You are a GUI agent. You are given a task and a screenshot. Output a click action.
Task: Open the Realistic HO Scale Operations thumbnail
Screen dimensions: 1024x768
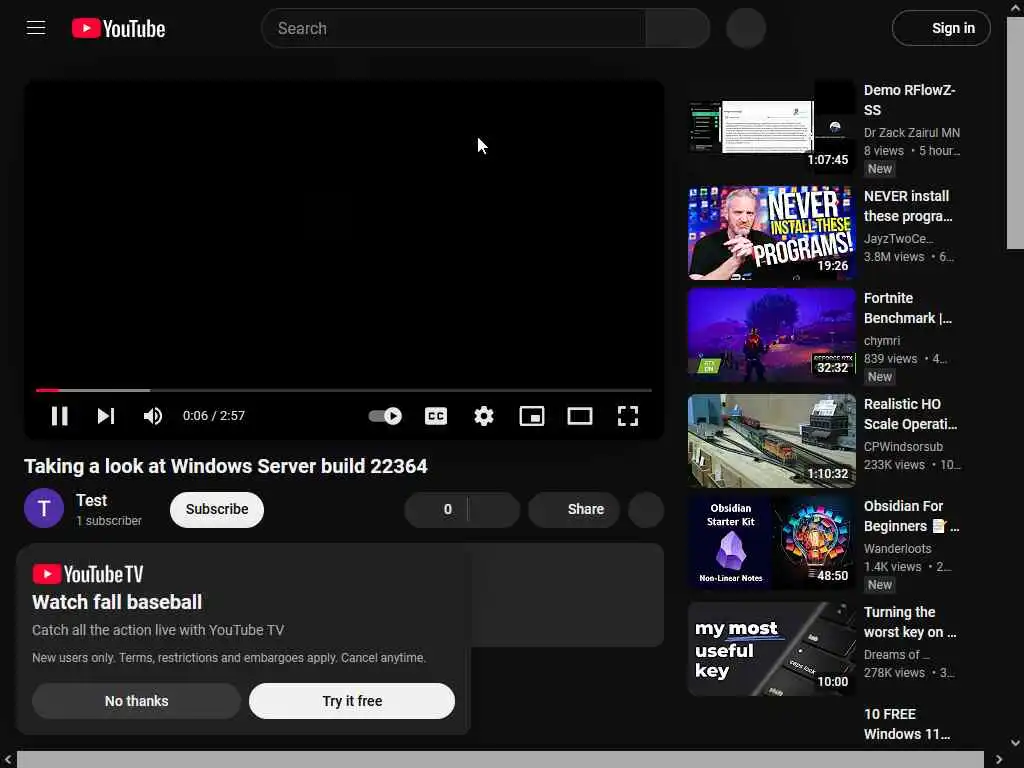[x=771, y=441]
